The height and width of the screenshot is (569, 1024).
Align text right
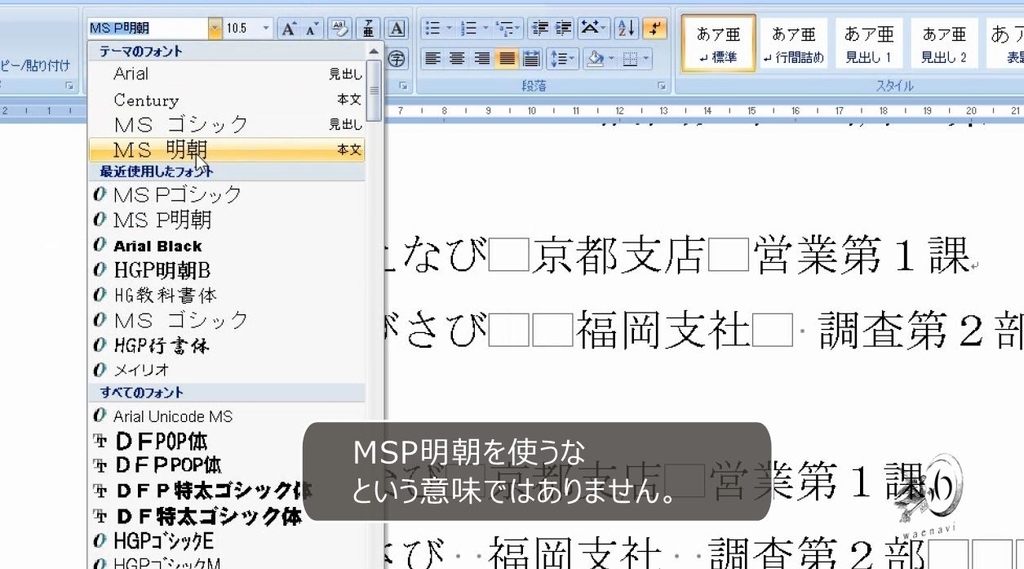coord(482,59)
